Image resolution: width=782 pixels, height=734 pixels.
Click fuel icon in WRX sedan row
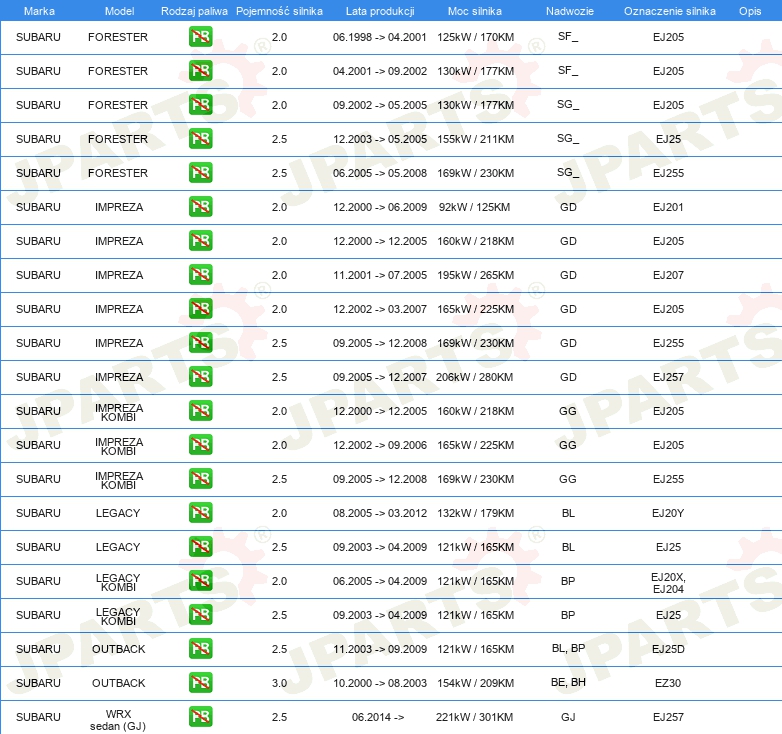tap(200, 717)
